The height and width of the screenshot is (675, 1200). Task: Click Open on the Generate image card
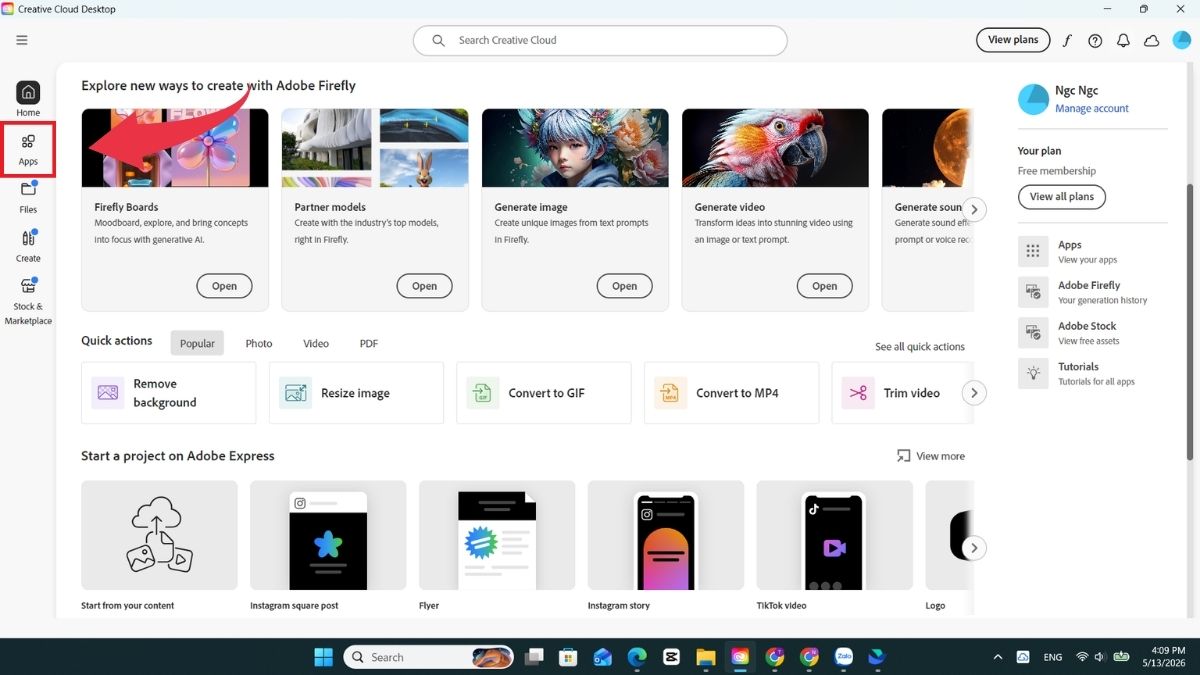tap(624, 286)
